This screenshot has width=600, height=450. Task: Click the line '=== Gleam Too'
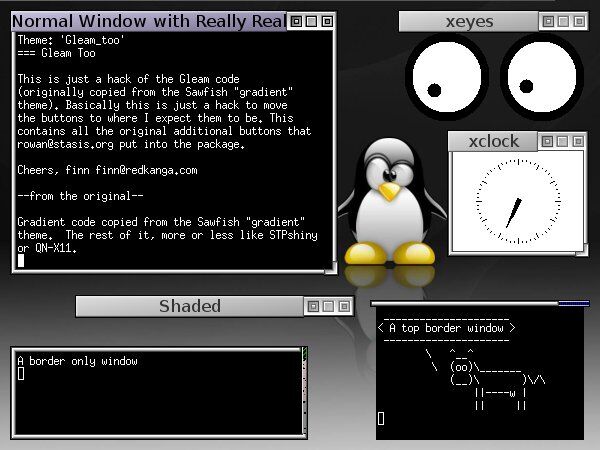coord(57,53)
